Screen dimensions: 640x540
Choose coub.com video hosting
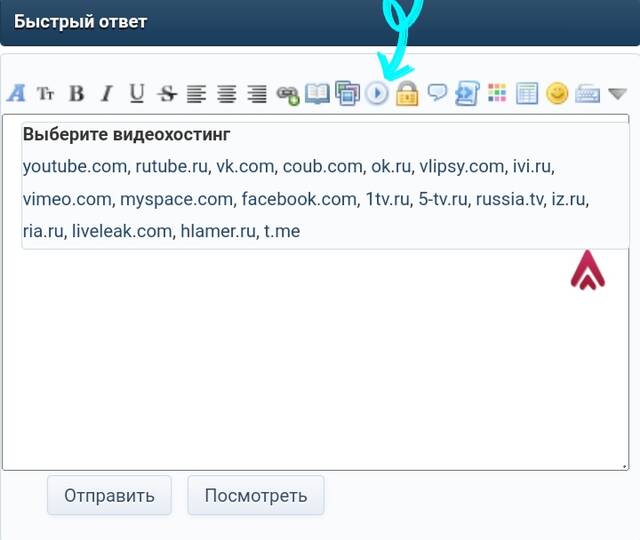pyautogui.click(x=322, y=167)
